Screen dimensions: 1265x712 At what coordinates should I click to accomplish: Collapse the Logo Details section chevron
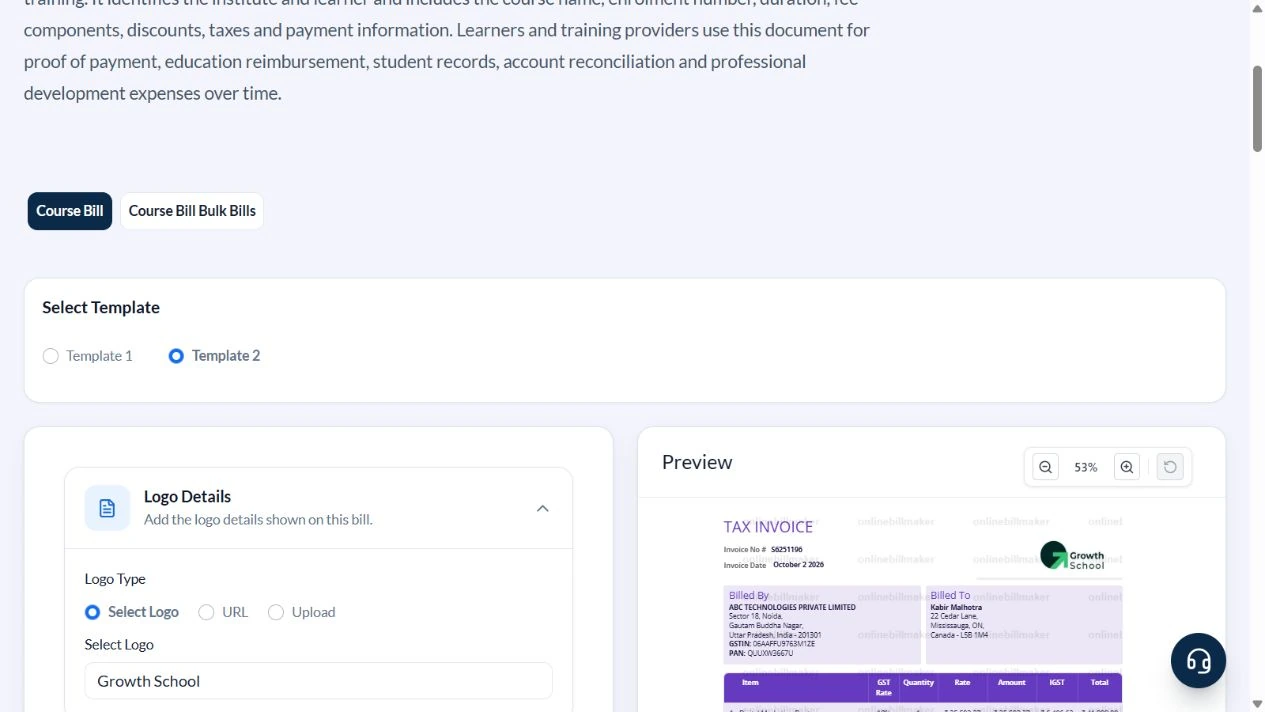tap(542, 508)
